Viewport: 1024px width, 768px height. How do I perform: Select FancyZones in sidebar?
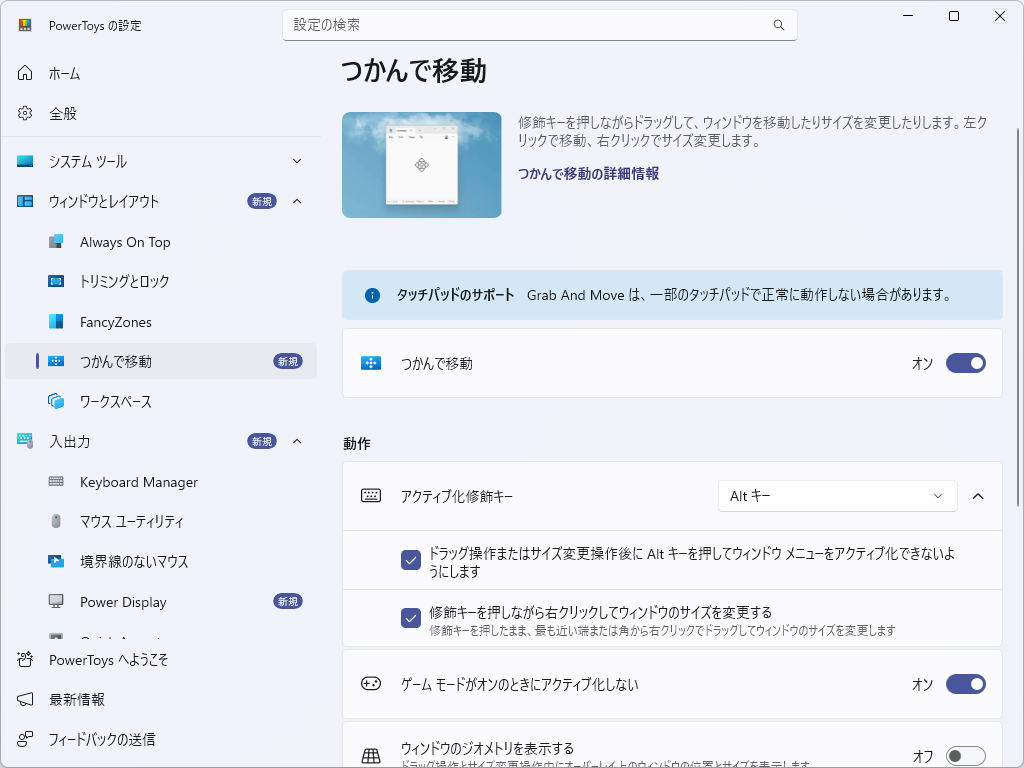coord(161,321)
